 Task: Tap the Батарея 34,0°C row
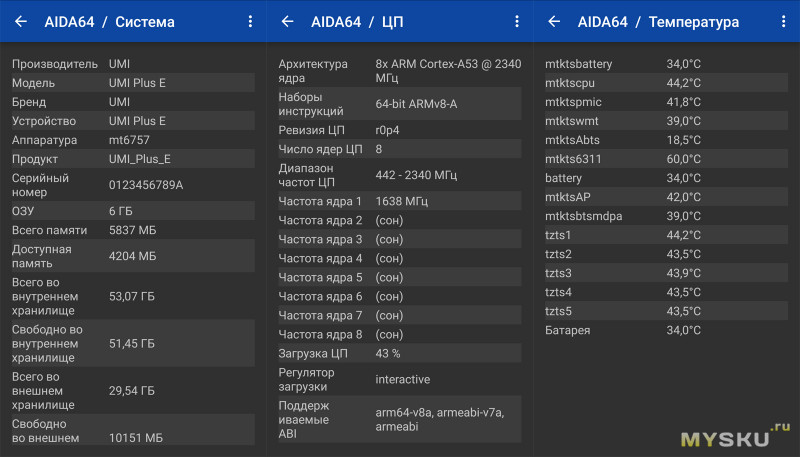(666, 330)
